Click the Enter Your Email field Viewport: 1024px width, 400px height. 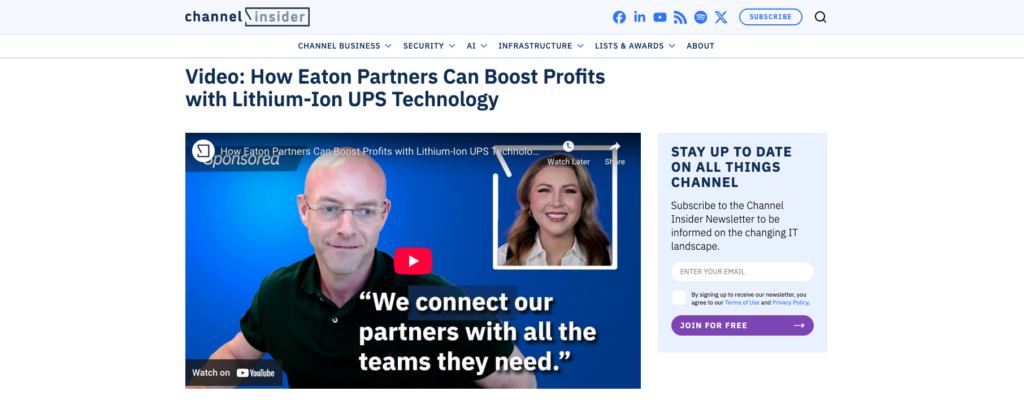click(742, 271)
